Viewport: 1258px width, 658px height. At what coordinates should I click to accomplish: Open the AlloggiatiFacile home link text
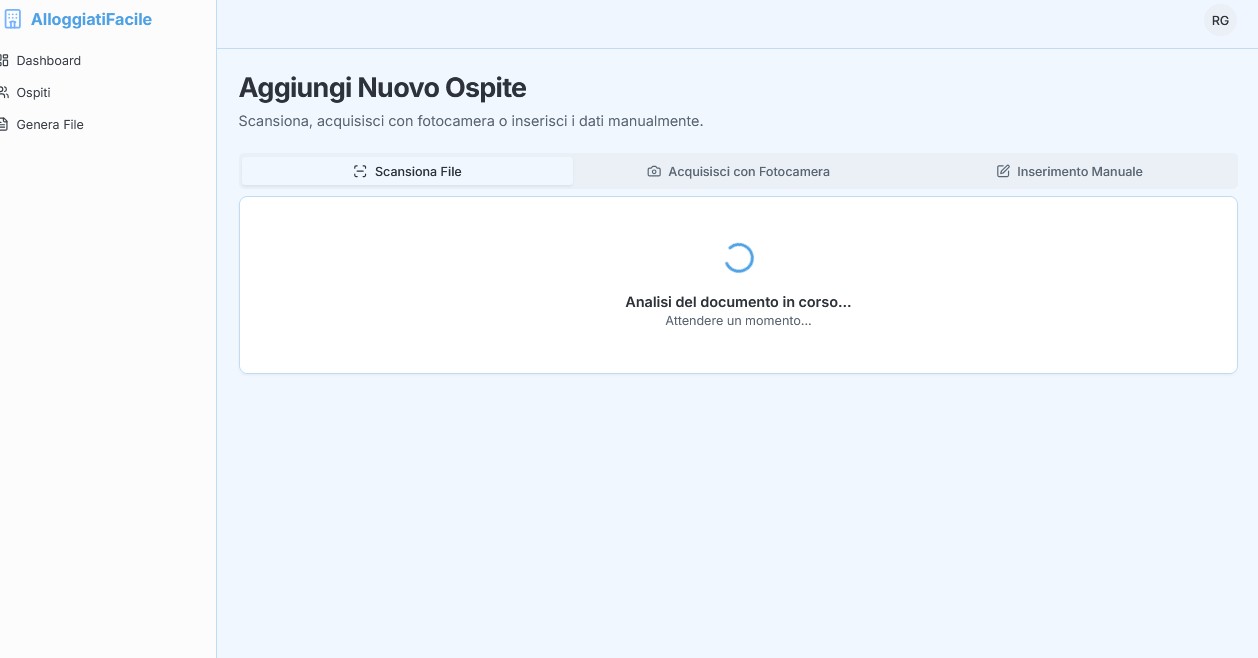click(91, 19)
